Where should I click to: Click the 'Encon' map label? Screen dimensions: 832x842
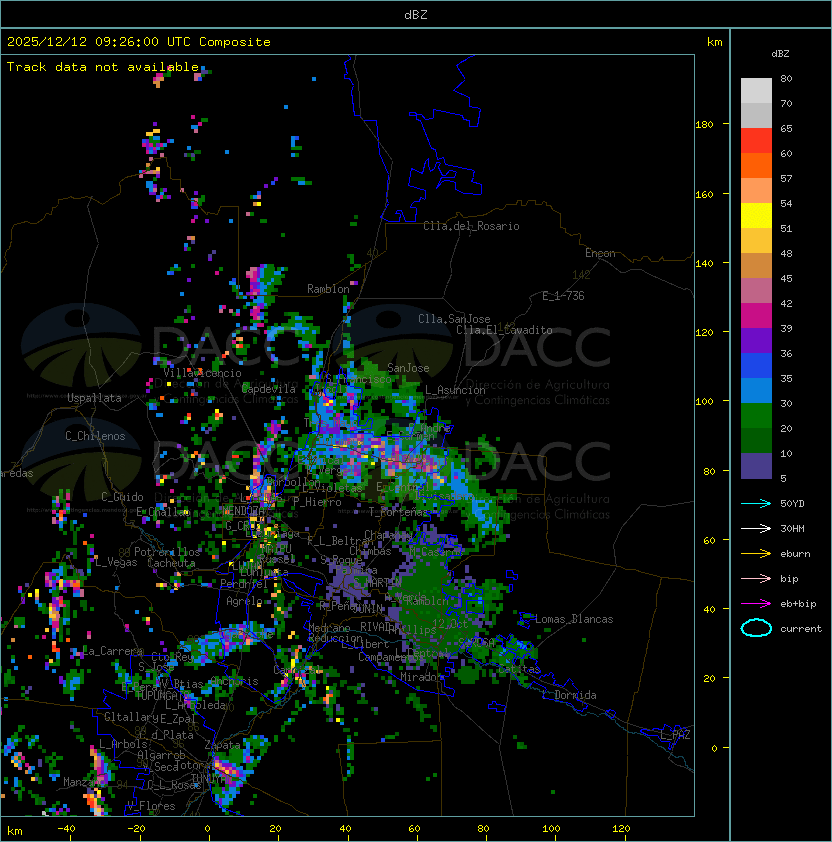[600, 253]
